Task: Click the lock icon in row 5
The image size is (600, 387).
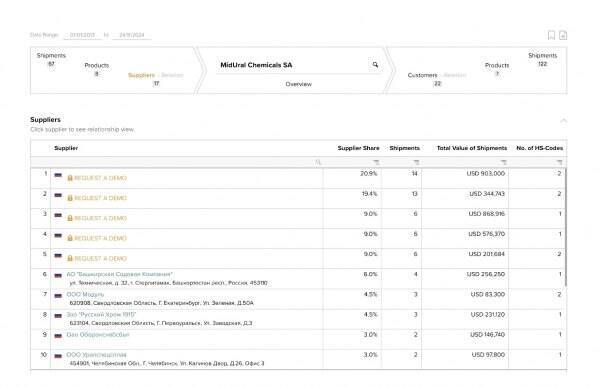Action: (x=70, y=258)
